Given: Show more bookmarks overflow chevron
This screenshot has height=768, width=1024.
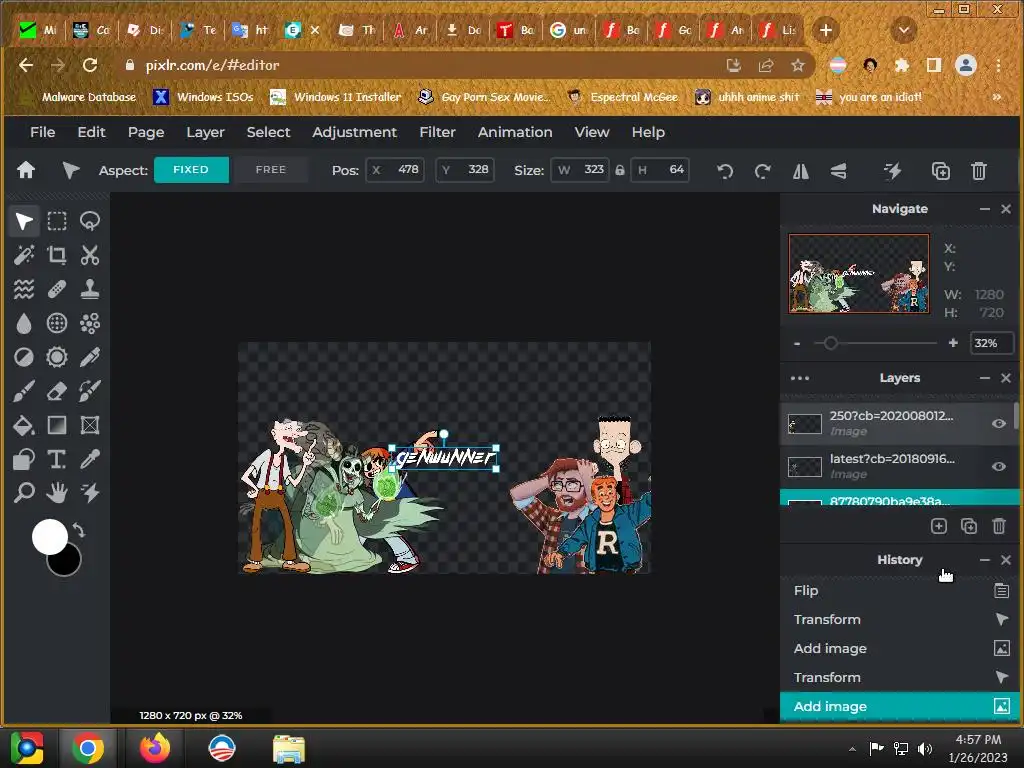Looking at the screenshot, I should pyautogui.click(x=997, y=97).
